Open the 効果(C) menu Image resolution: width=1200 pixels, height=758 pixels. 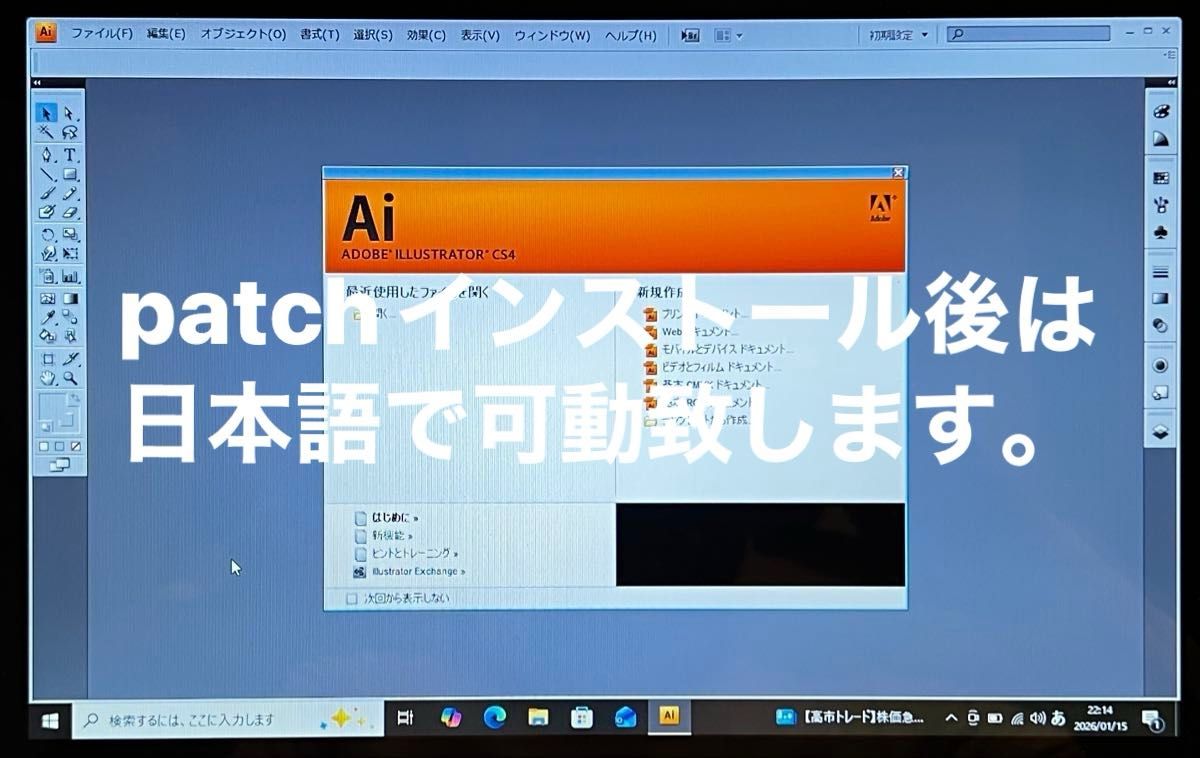[x=426, y=34]
